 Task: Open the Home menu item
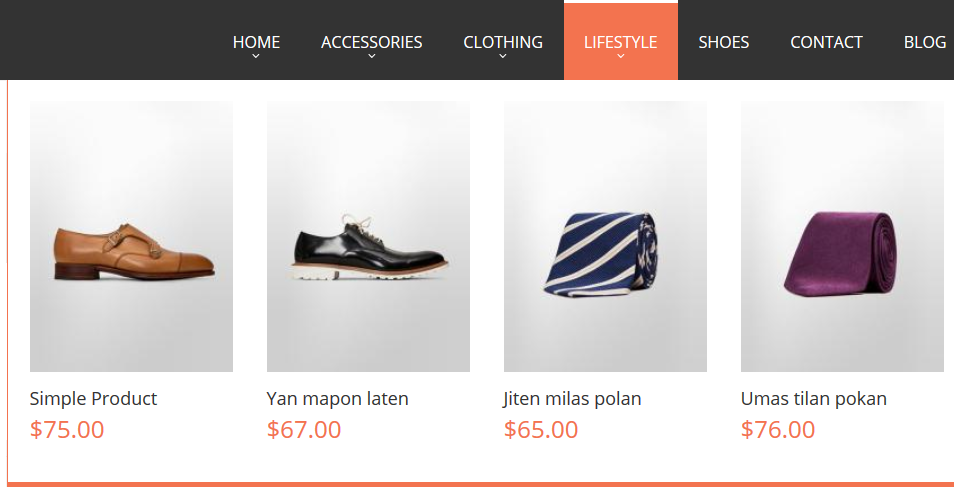[256, 41]
